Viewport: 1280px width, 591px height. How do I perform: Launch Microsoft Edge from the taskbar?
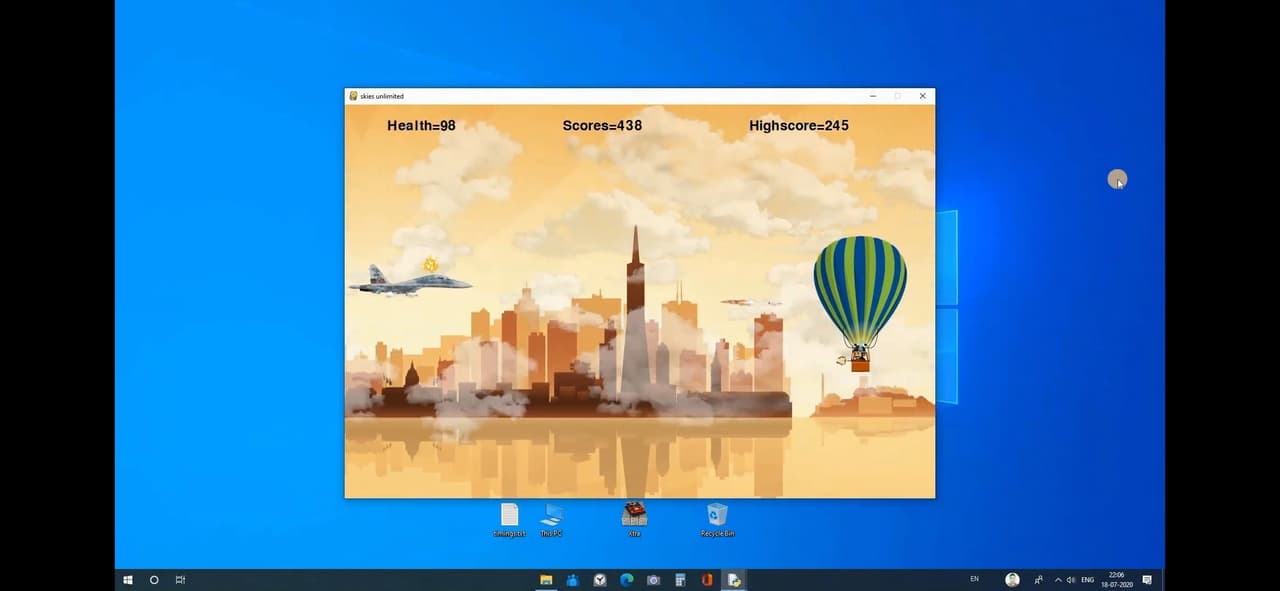coord(626,580)
